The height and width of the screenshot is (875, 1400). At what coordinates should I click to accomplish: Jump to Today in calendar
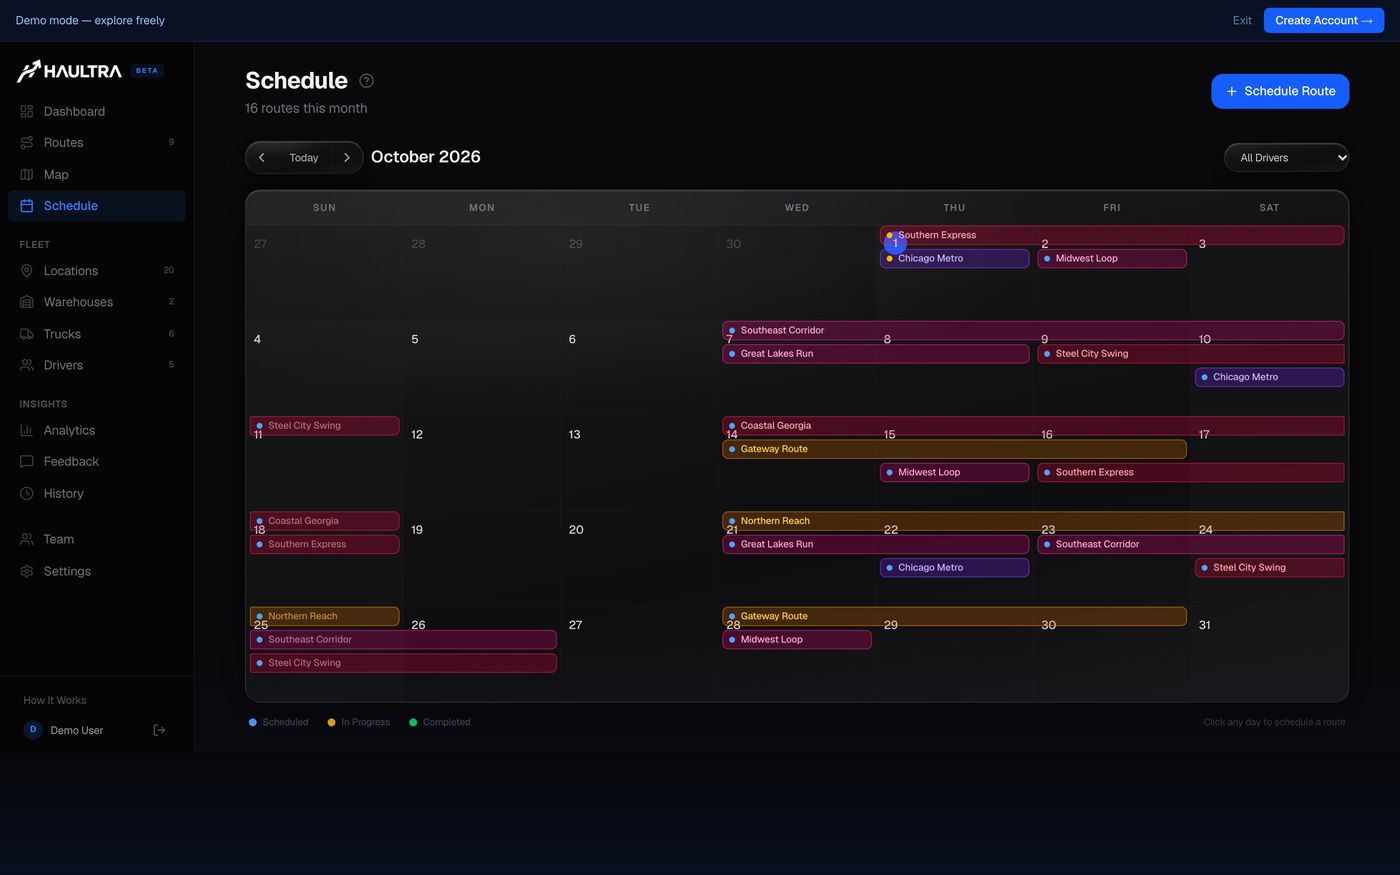(x=304, y=157)
